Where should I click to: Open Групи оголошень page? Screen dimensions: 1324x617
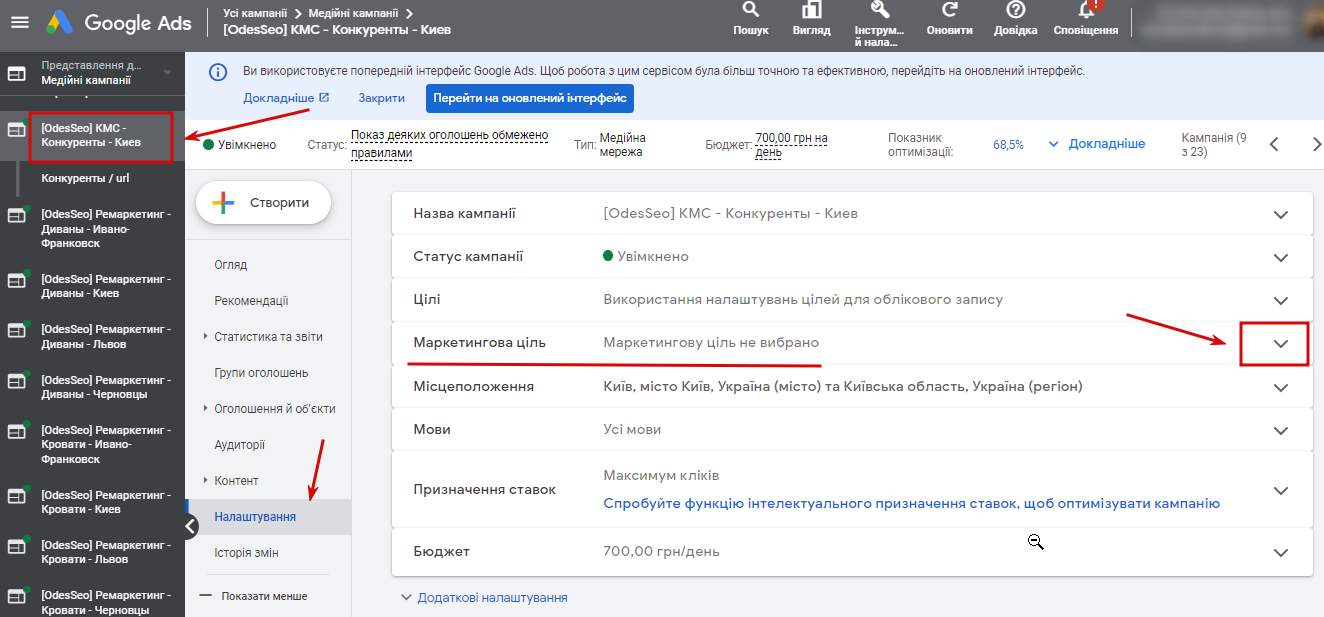coord(261,373)
